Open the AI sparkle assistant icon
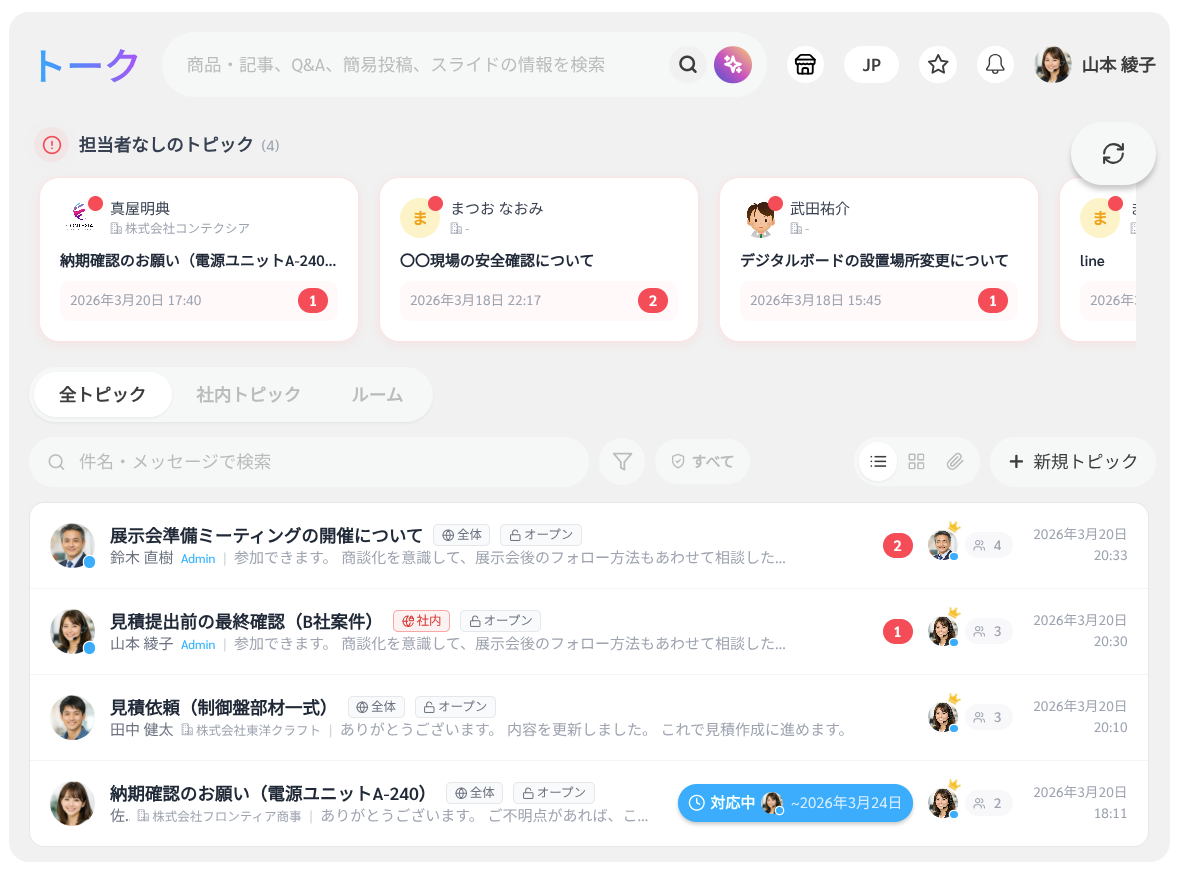 (732, 65)
